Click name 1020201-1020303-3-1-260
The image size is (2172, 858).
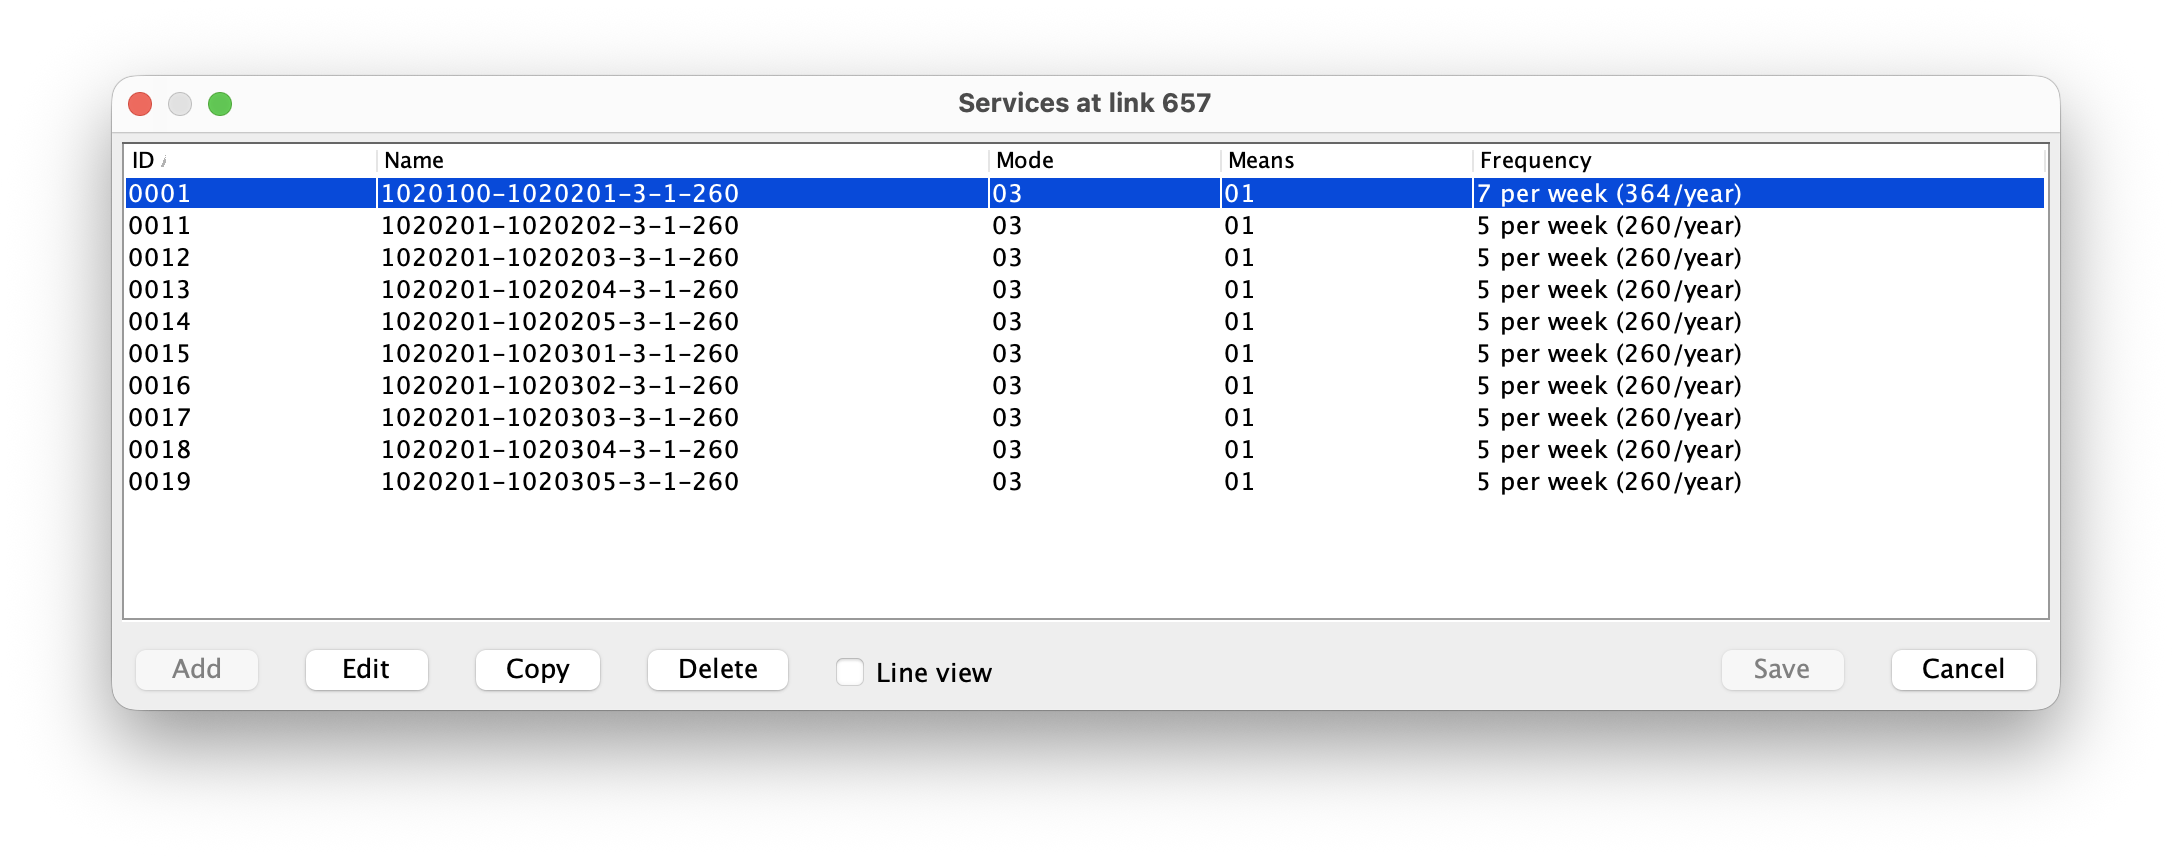coord(560,417)
